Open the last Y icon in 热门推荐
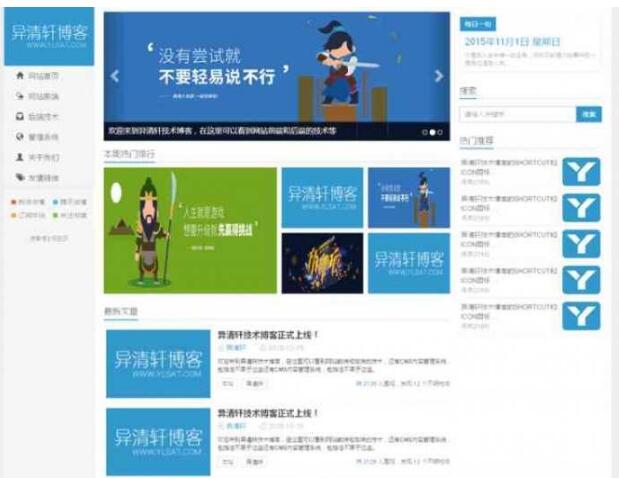The height and width of the screenshot is (478, 619). [580, 316]
